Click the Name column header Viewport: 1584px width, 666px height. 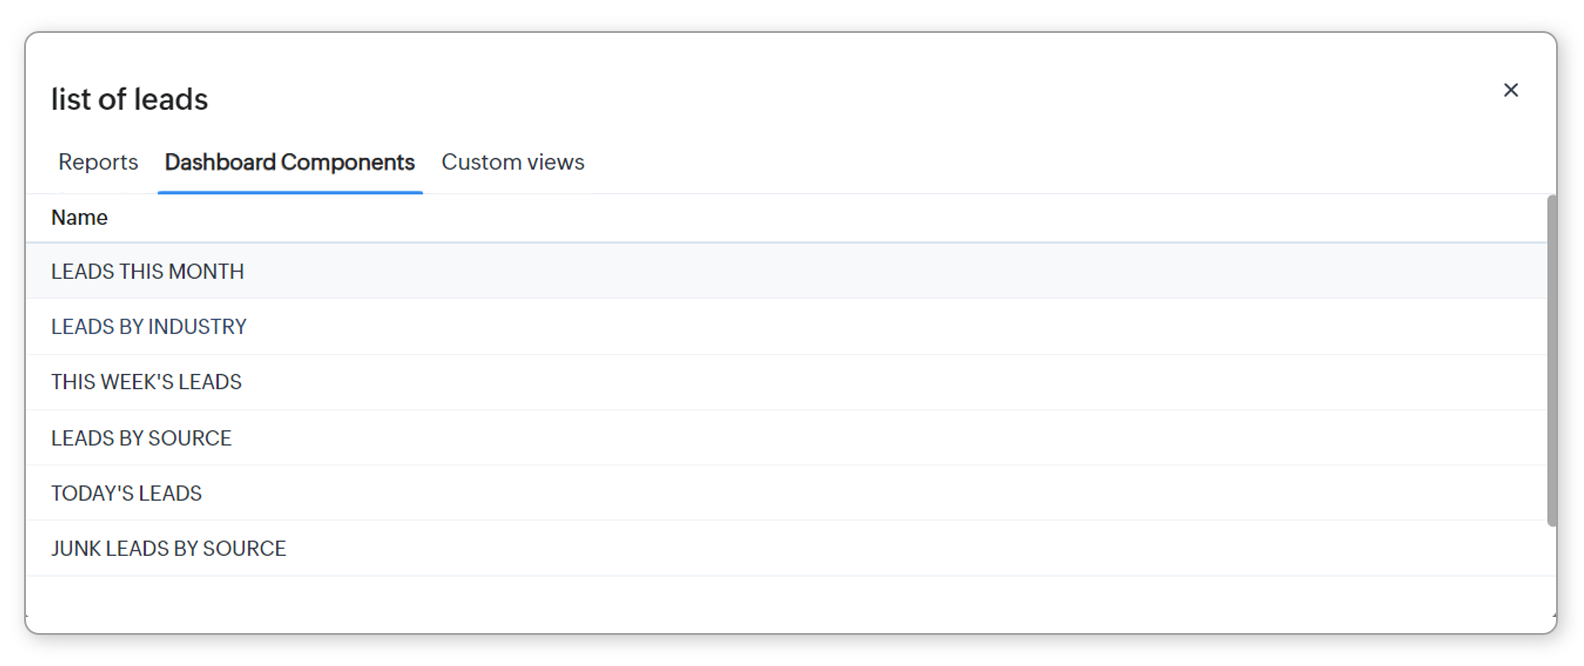pos(79,218)
